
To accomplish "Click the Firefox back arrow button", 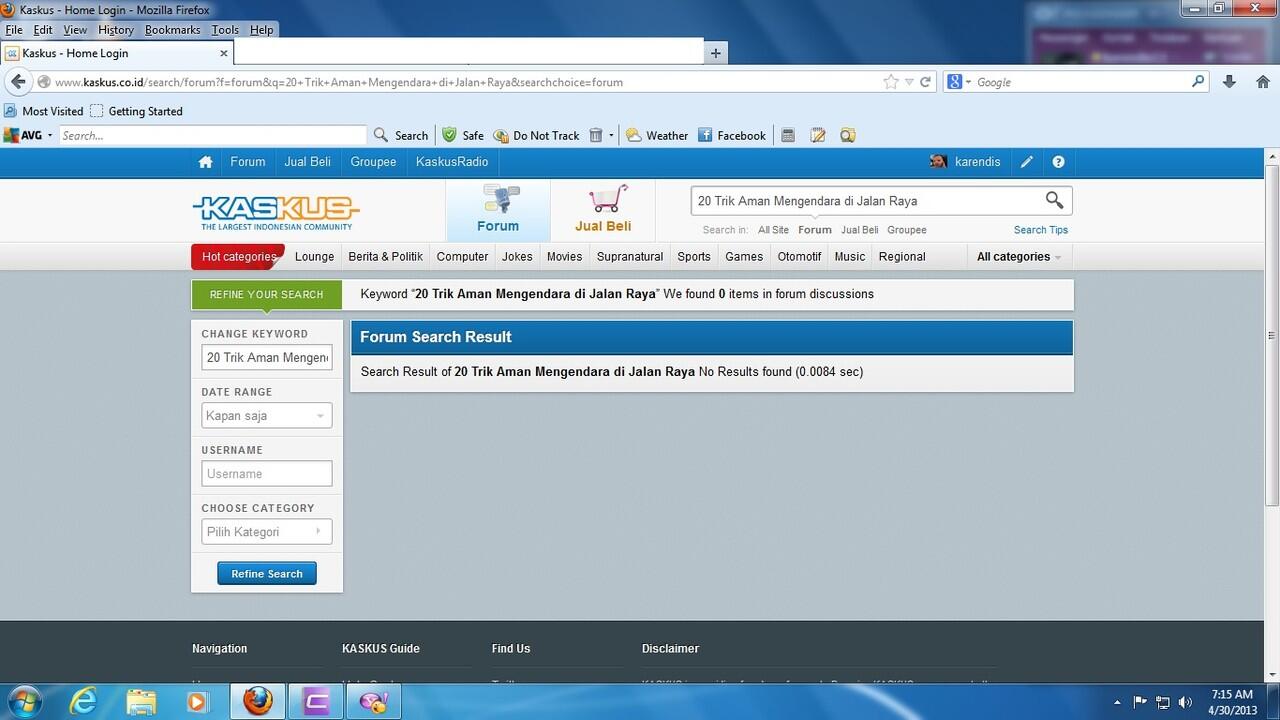I will coord(18,82).
